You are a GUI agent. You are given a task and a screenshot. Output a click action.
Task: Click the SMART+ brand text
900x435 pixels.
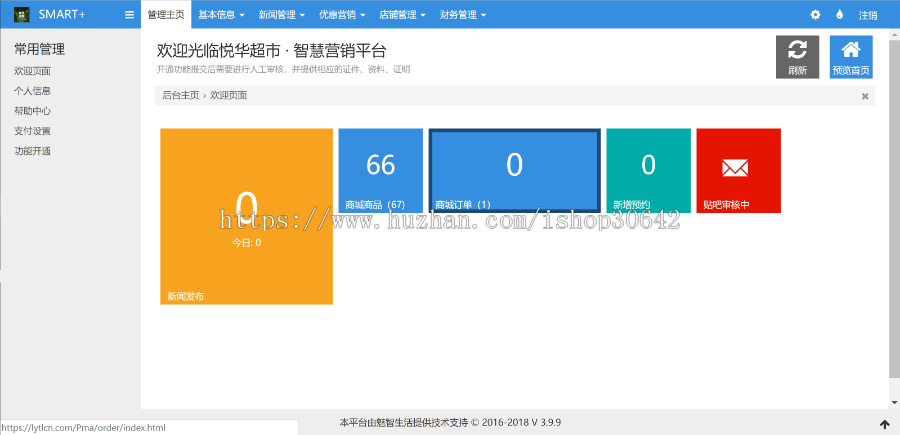pyautogui.click(x=62, y=15)
